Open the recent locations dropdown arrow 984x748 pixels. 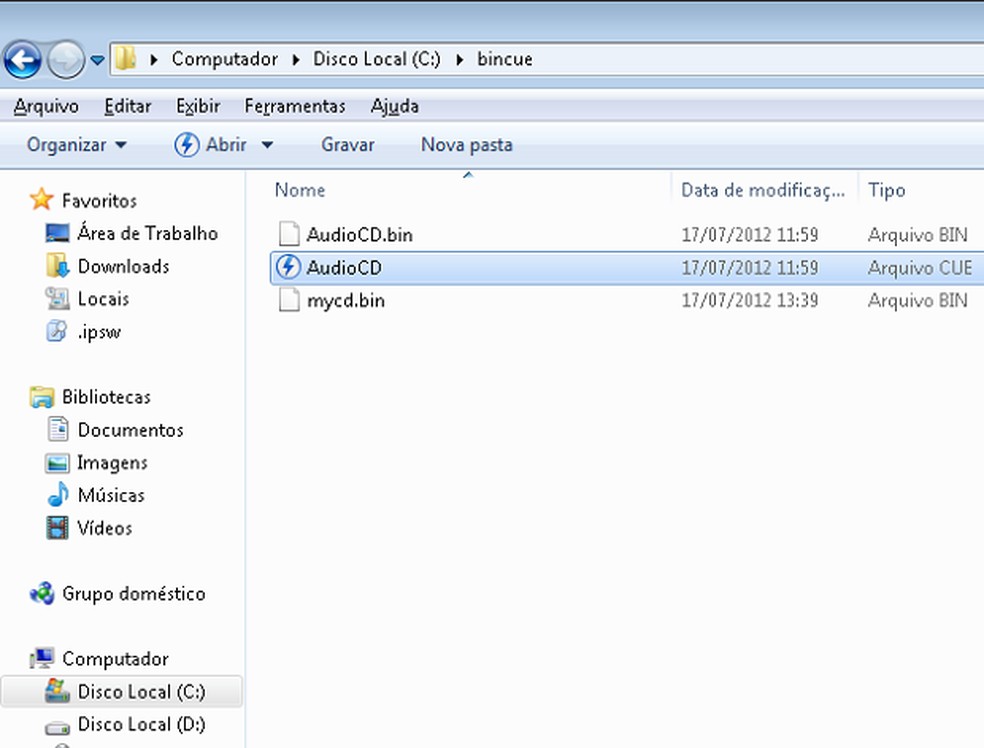97,60
